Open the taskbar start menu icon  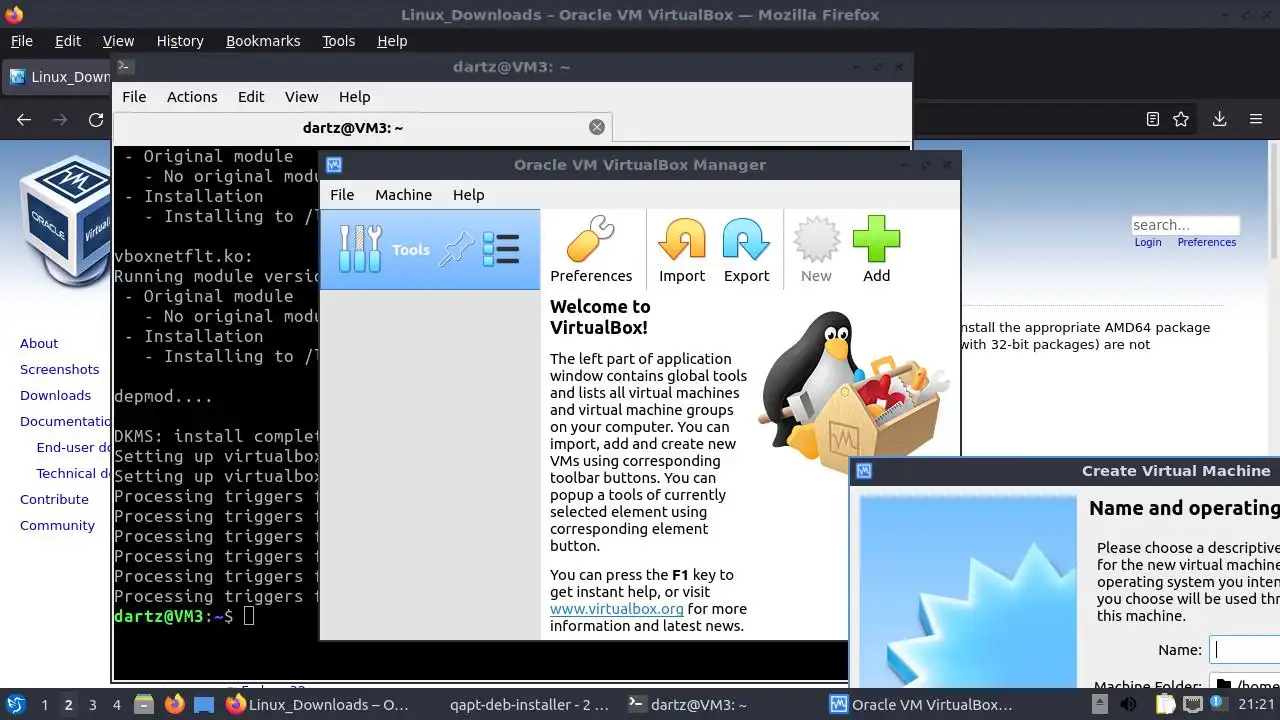15,704
